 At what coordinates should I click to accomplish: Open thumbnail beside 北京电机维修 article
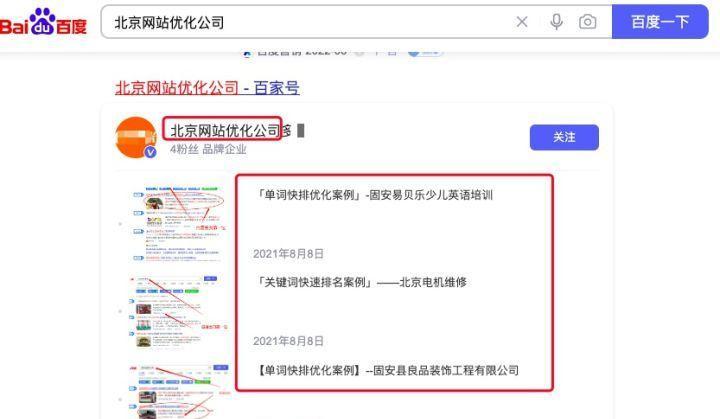[x=179, y=312]
